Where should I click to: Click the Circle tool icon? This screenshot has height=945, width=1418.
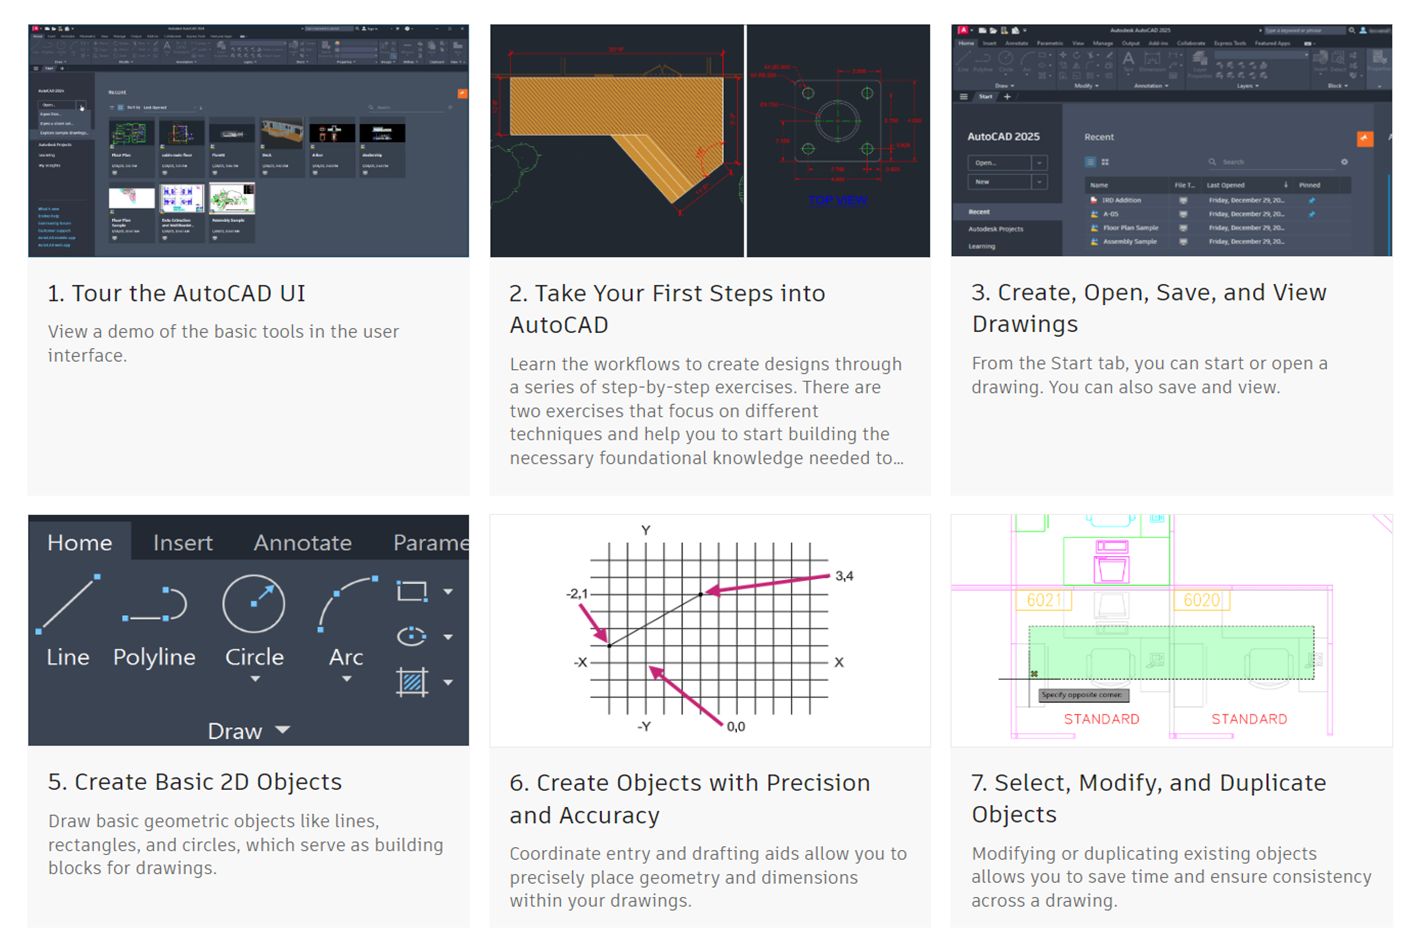[x=253, y=604]
